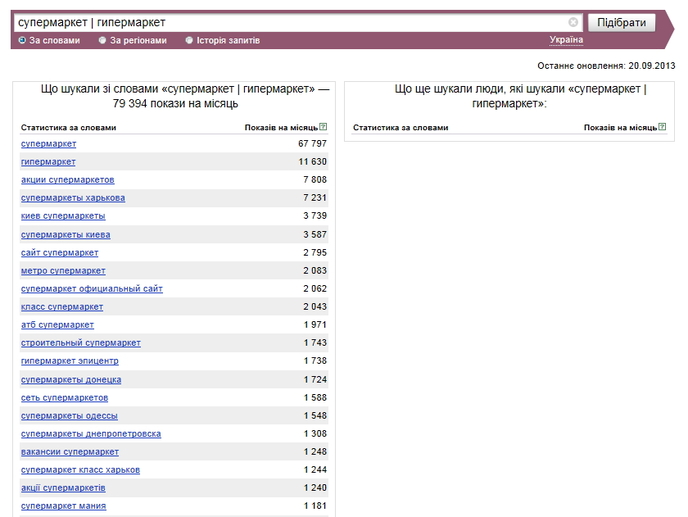The width and height of the screenshot is (688, 517).
Task: Click the value '2 083' in the table
Action: (315, 271)
